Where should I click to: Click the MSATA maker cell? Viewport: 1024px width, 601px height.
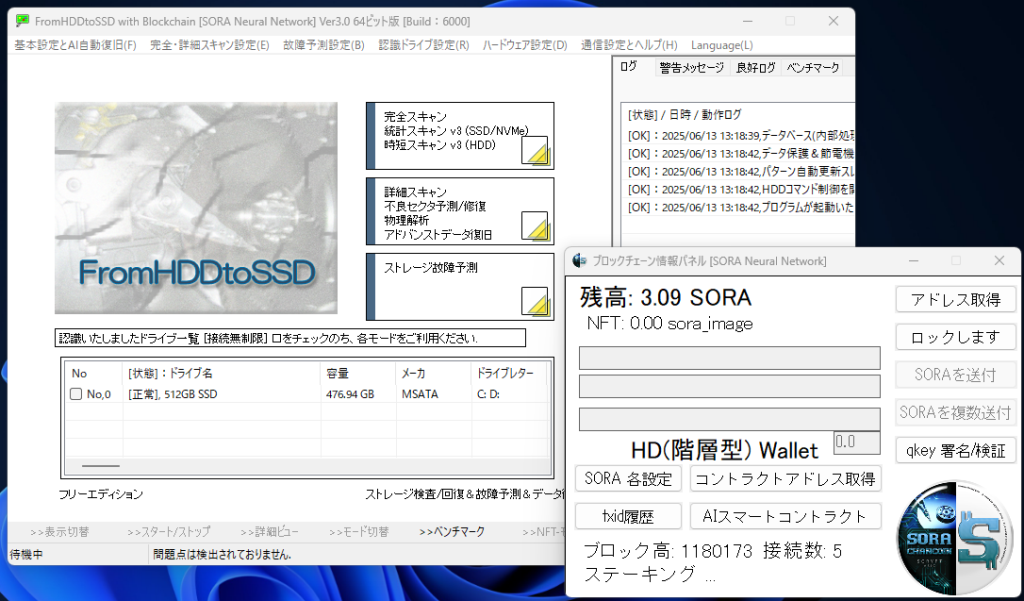pos(420,394)
